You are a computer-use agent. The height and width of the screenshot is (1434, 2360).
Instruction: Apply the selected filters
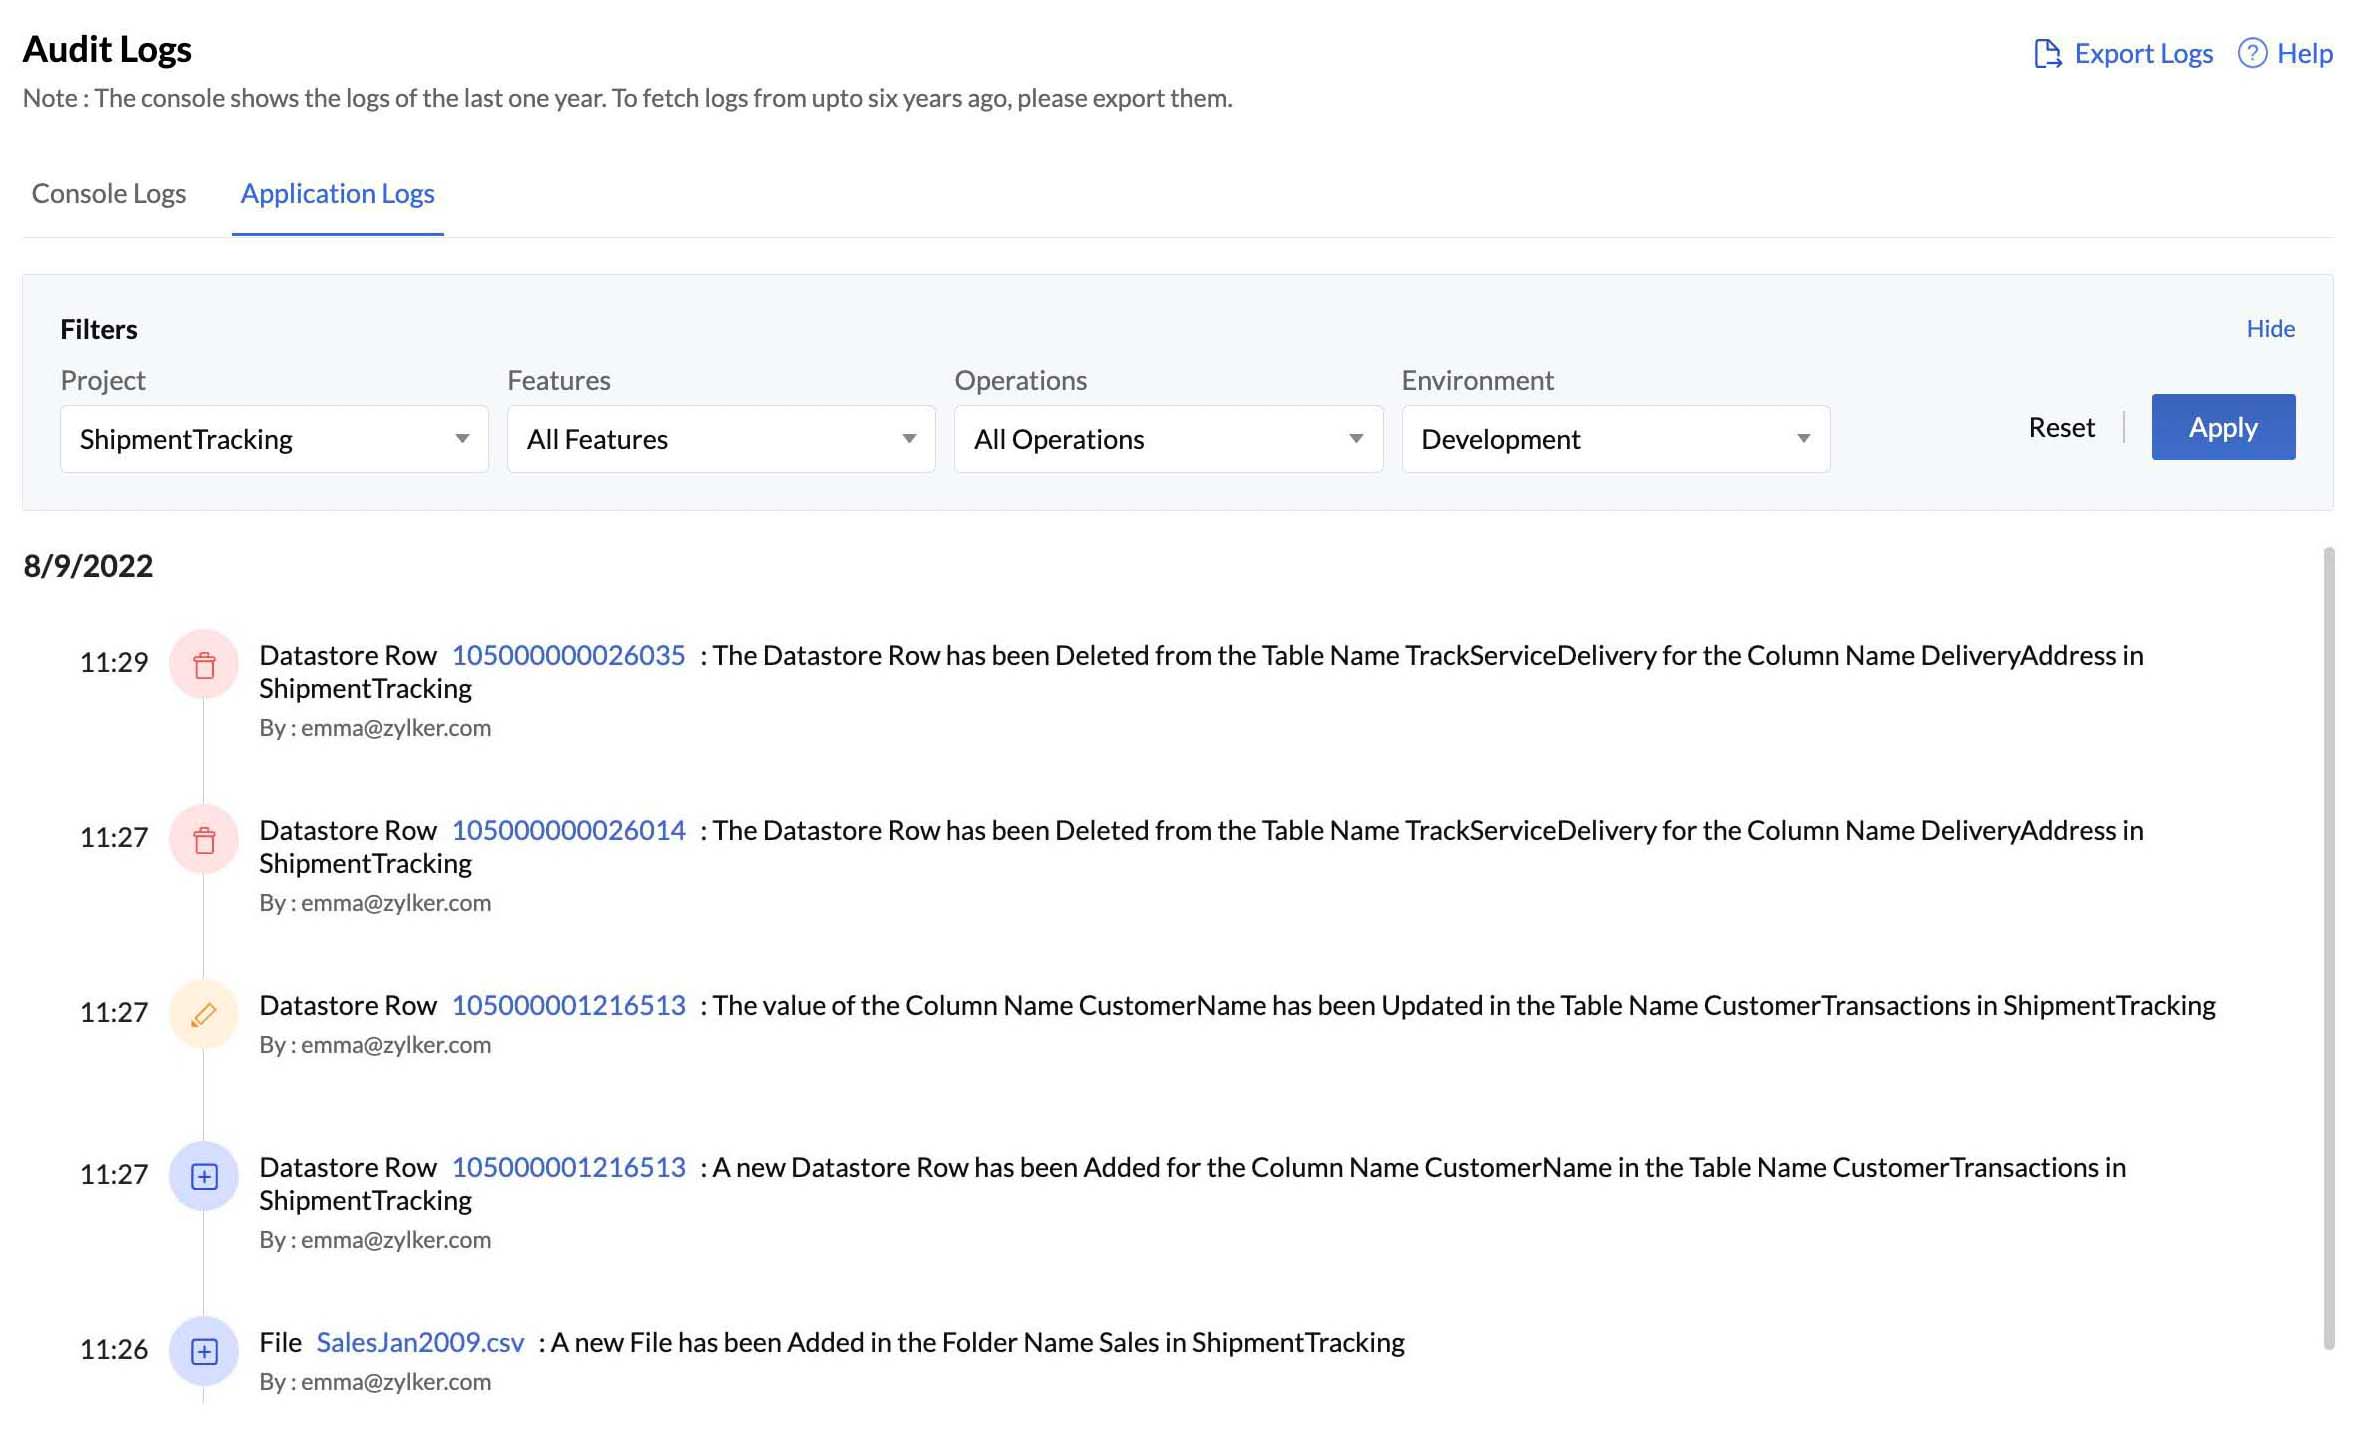pos(2223,427)
